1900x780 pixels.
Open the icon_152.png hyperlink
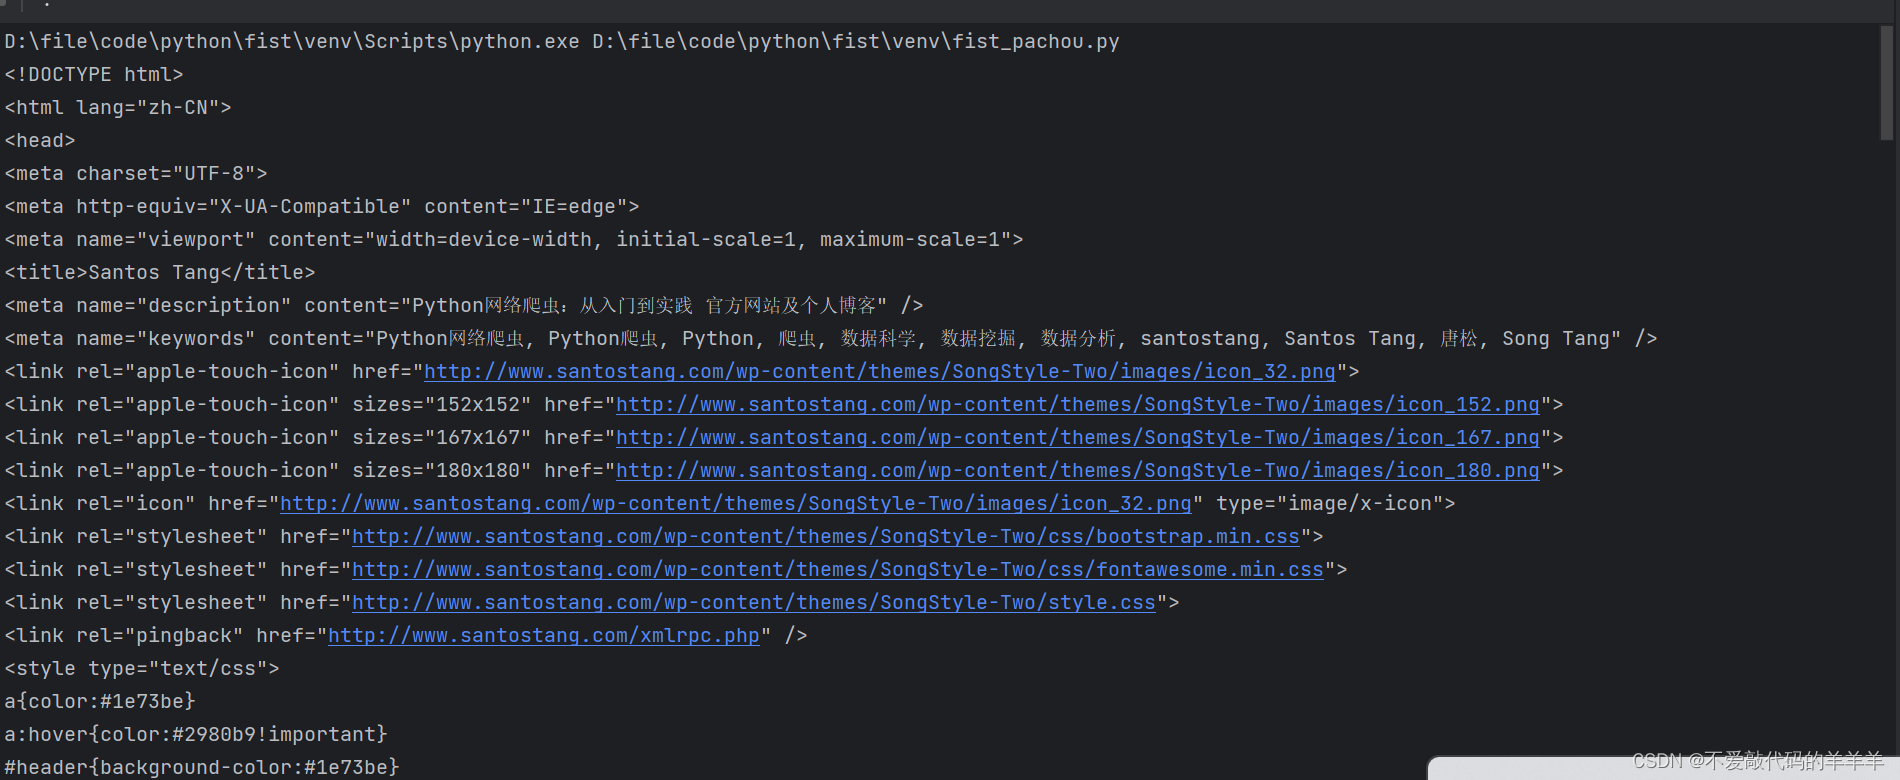(1078, 405)
